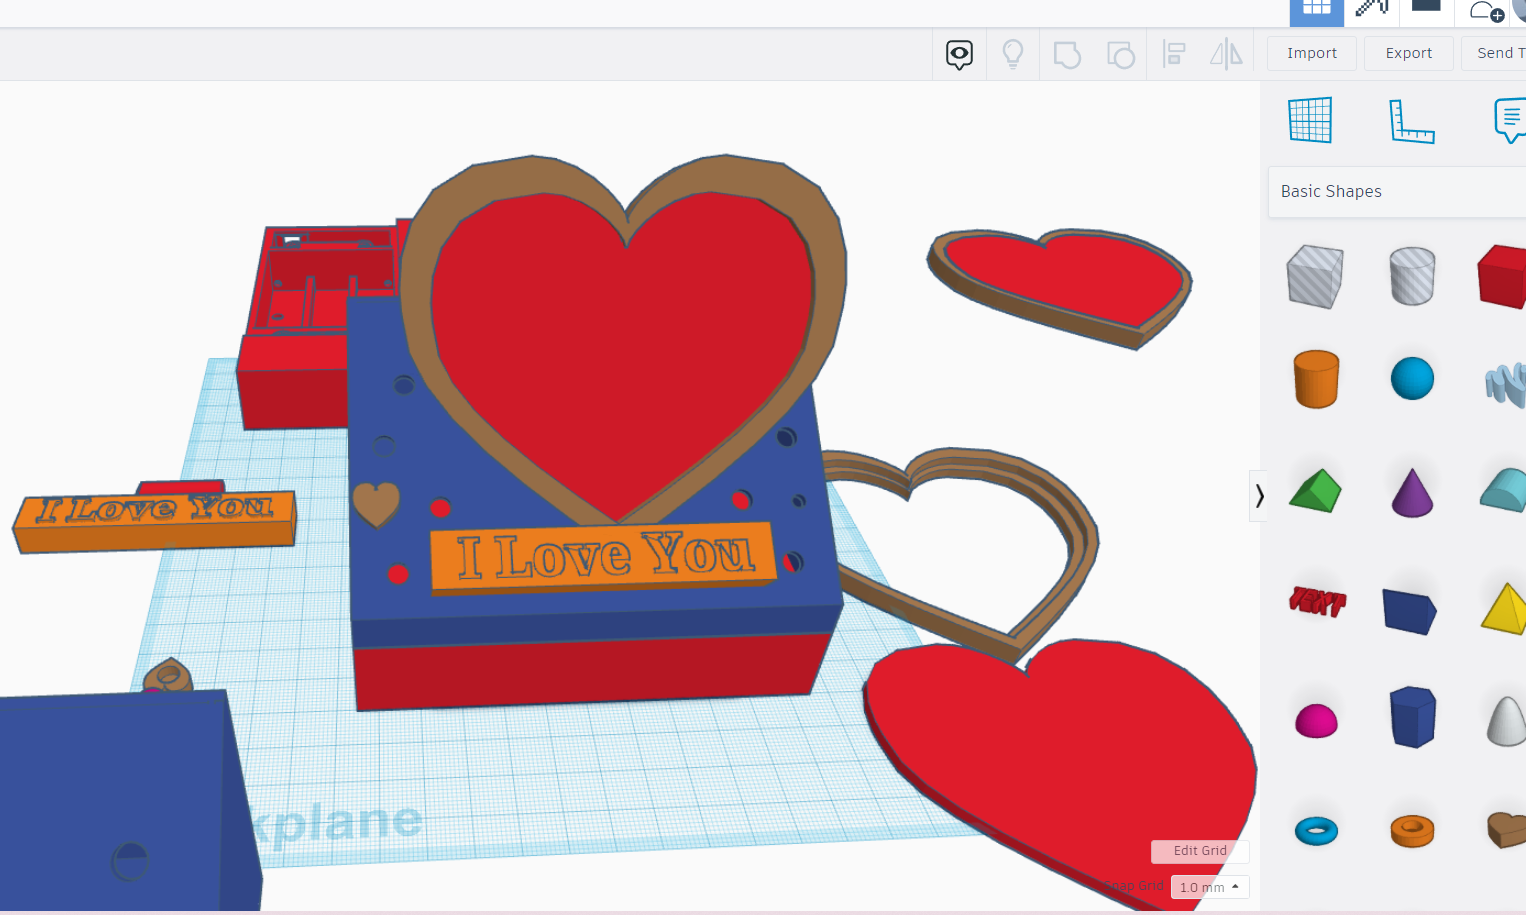Select the Ruler tool icon
The height and width of the screenshot is (915, 1526).
1412,121
